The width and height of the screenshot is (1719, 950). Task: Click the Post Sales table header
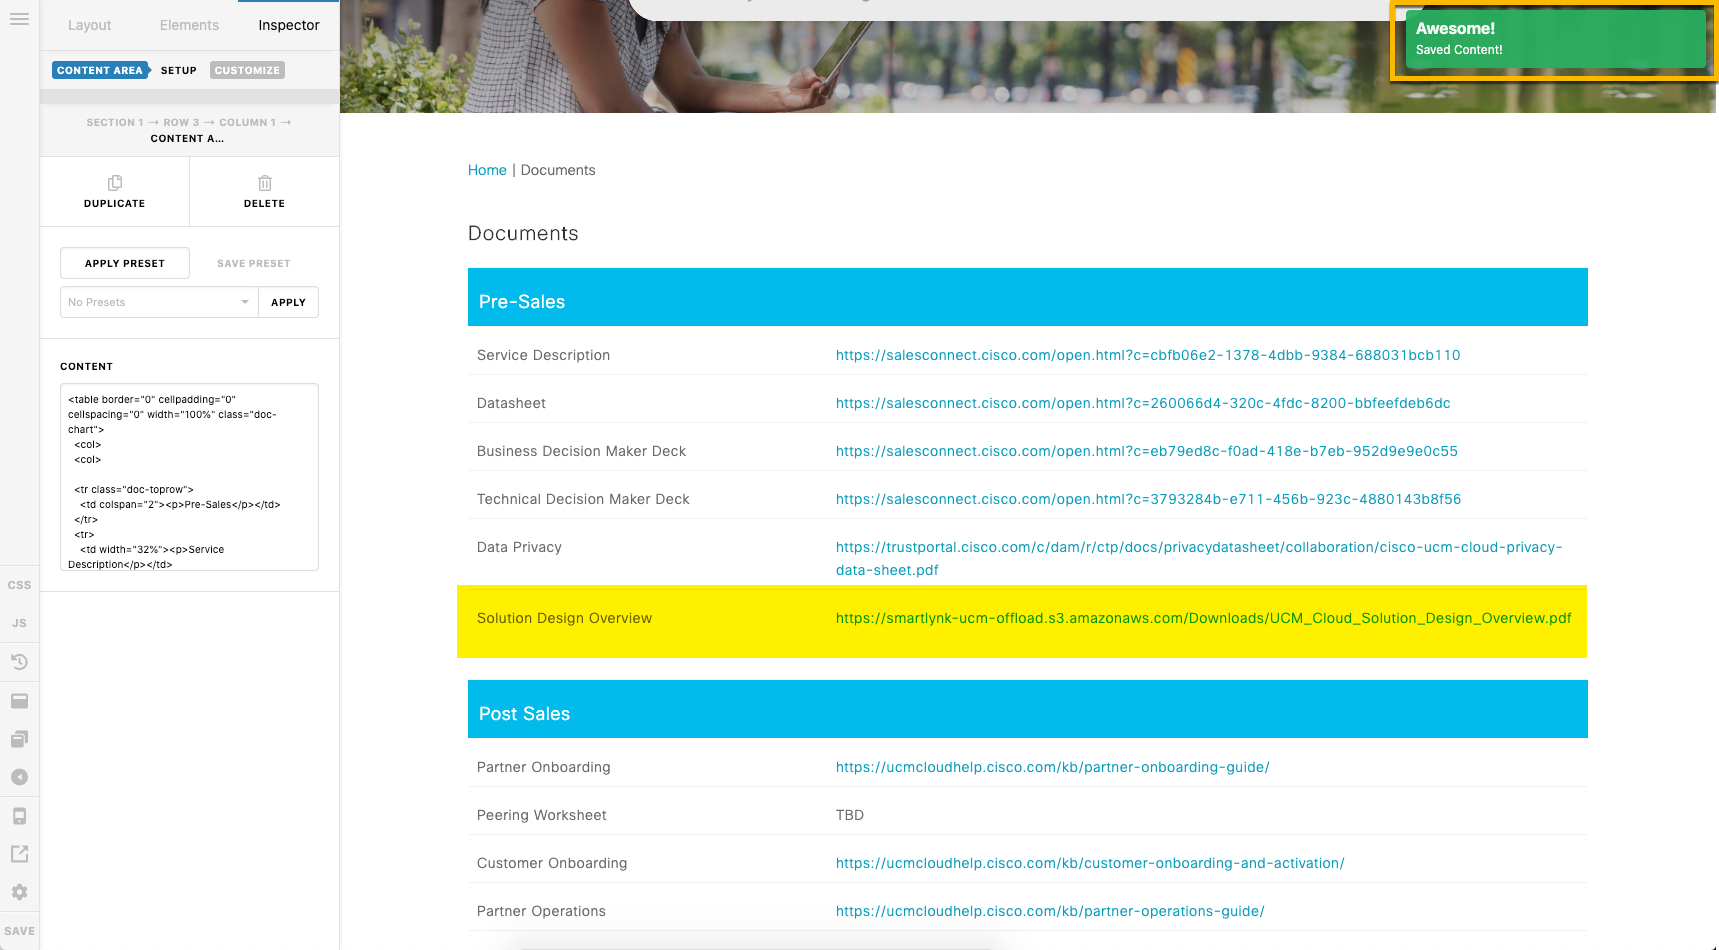pyautogui.click(x=1027, y=709)
